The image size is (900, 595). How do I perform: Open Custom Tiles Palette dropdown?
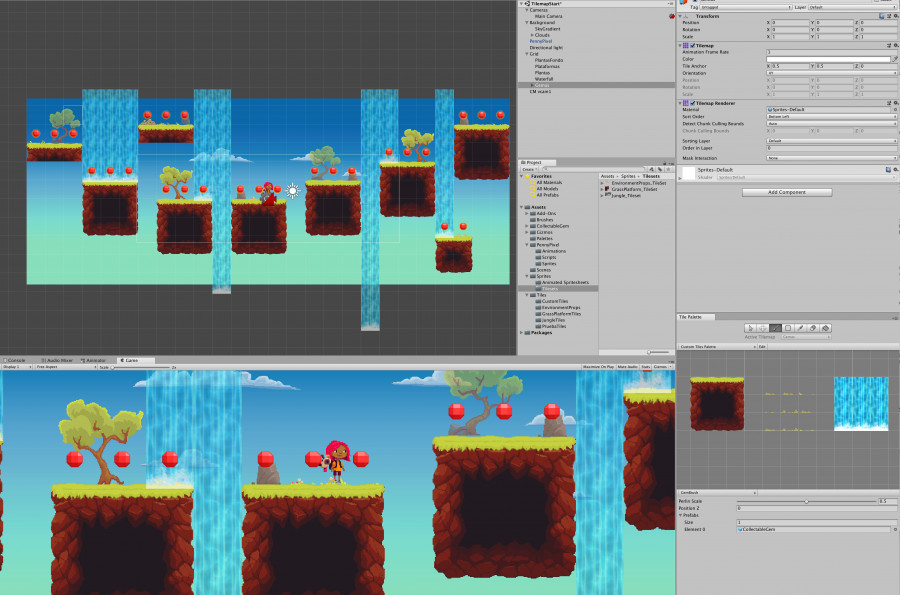717,347
